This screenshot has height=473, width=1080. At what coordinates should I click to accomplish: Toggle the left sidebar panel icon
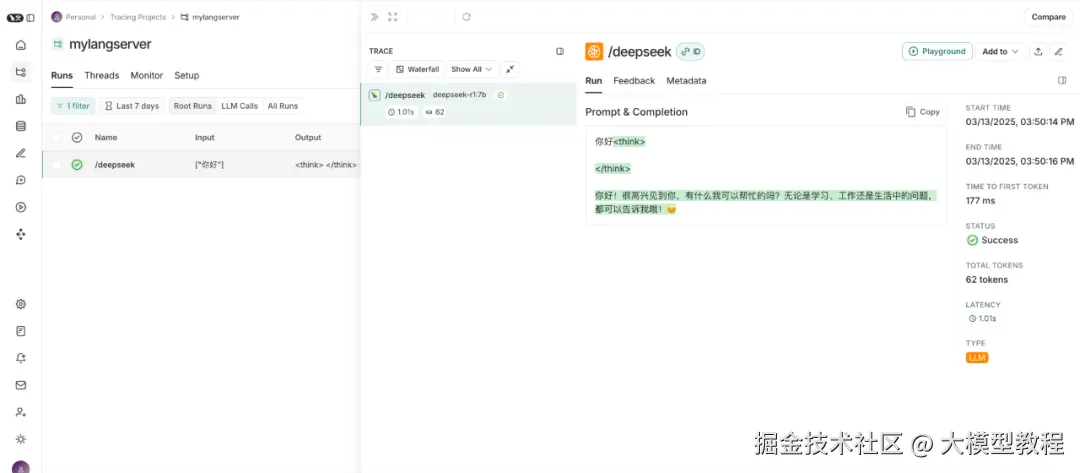pos(30,17)
